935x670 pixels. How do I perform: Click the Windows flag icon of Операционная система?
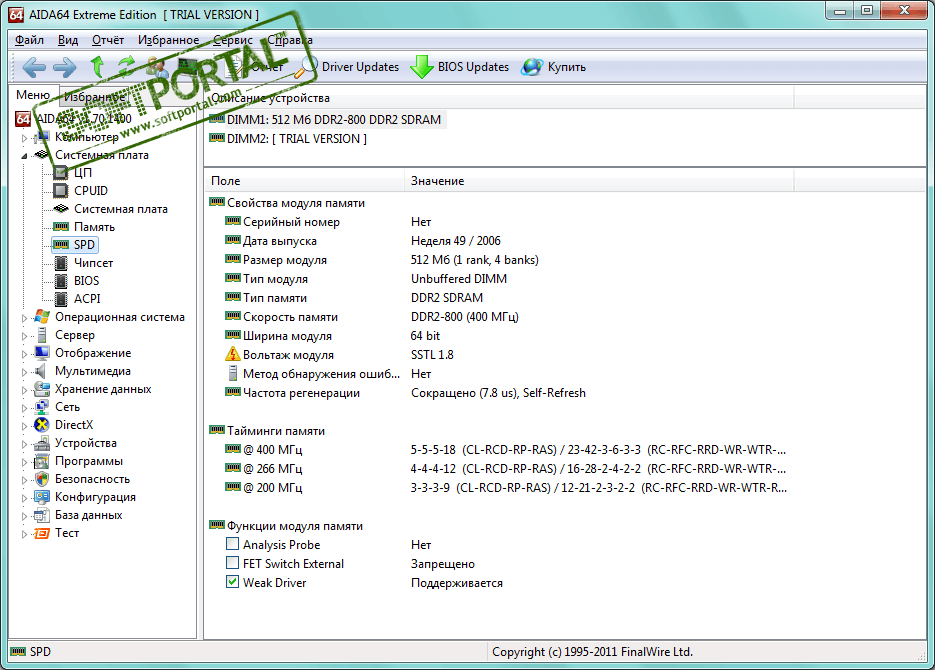pos(42,317)
